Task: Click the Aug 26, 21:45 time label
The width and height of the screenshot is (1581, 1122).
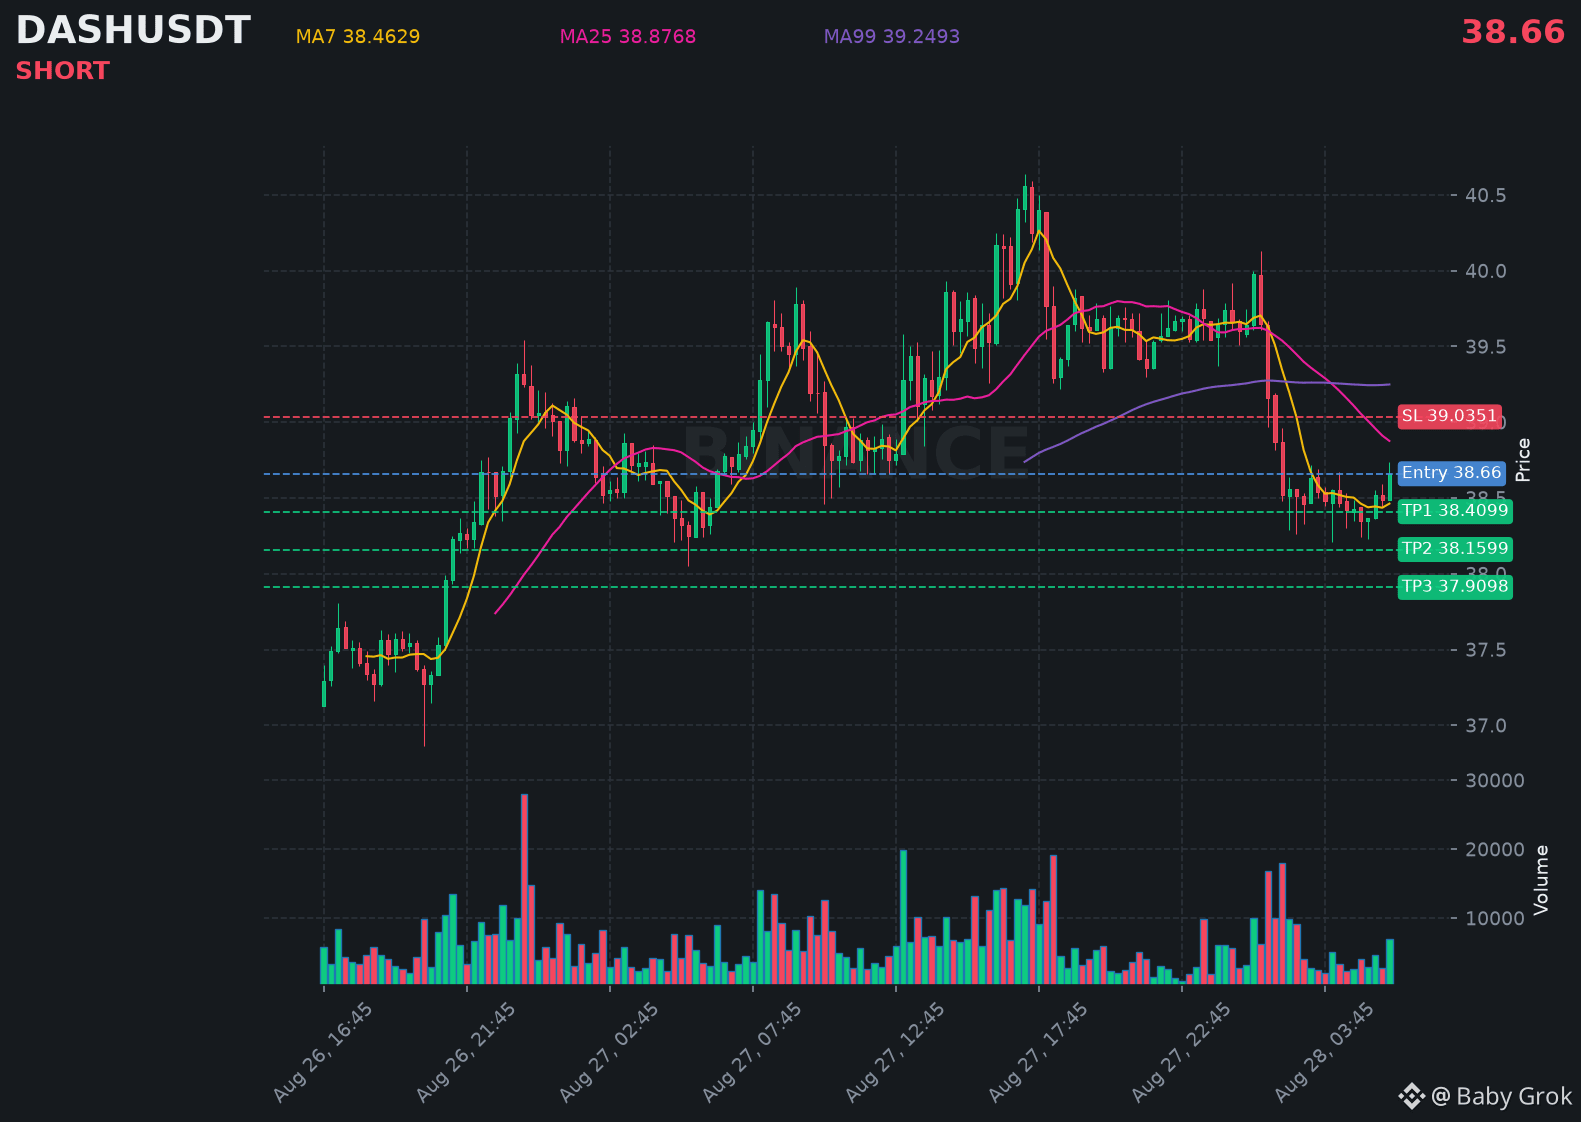Action: click(x=466, y=1053)
